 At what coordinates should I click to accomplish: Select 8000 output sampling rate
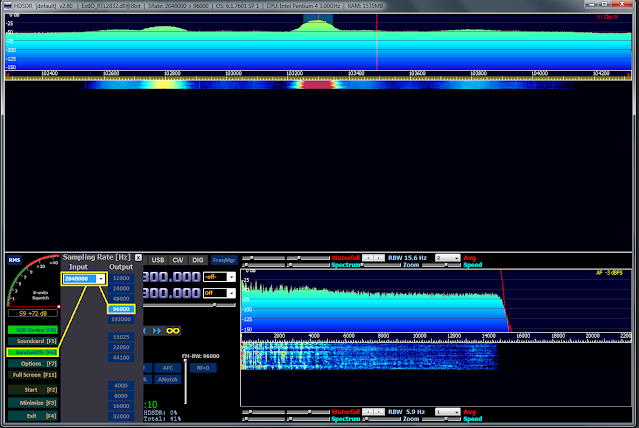121,396
